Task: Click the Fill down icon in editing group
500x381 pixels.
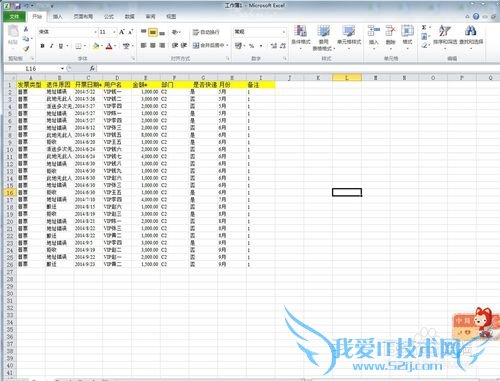Action: (424, 36)
